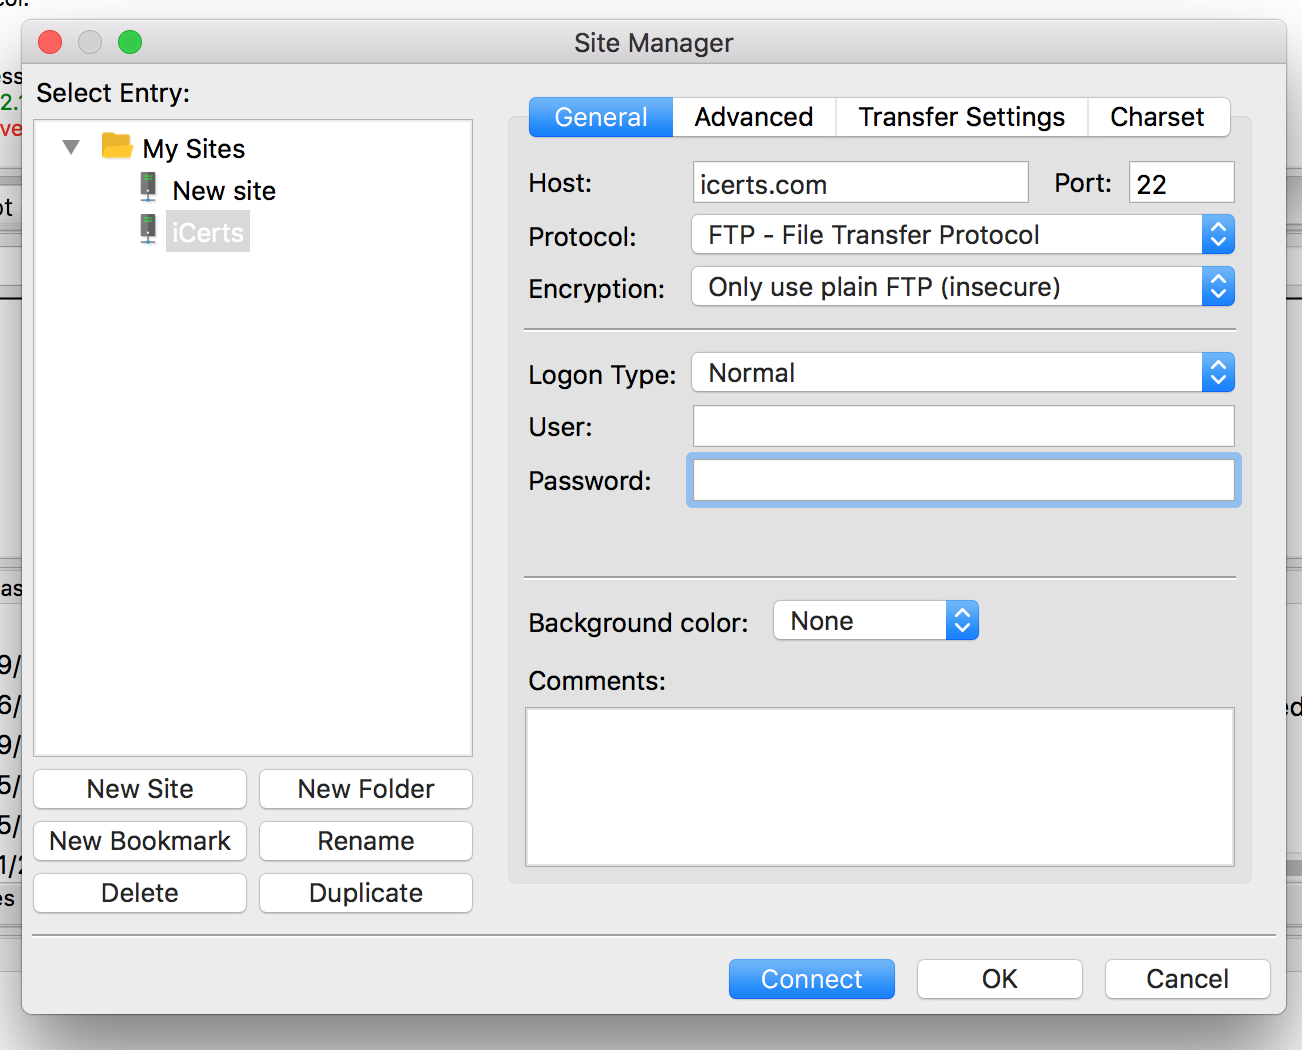Click the New Site button
The width and height of the screenshot is (1302, 1050).
(x=140, y=789)
